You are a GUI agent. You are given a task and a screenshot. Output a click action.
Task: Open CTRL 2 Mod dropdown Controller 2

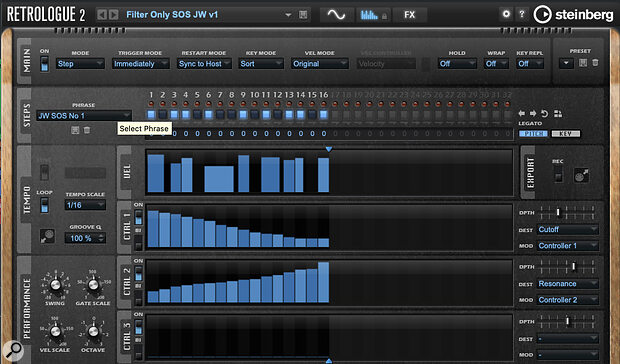(x=567, y=300)
